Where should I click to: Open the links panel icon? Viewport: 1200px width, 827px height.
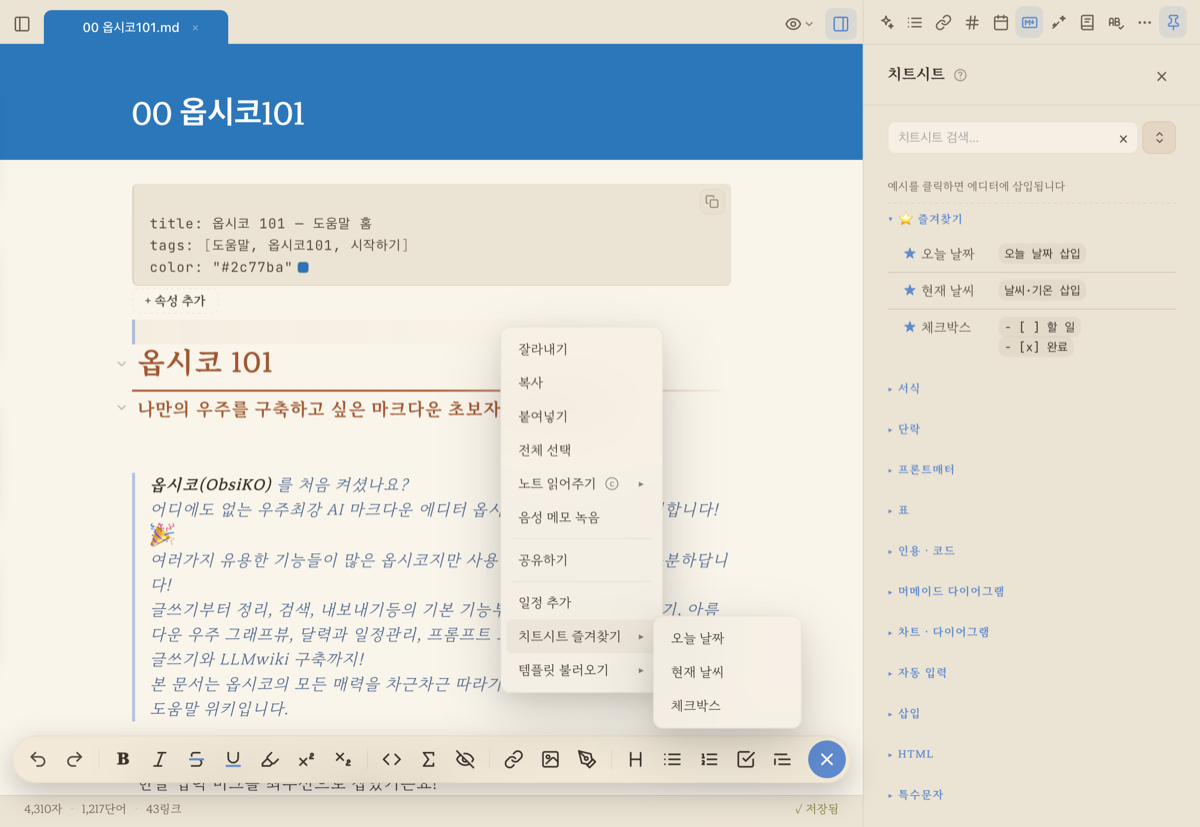click(943, 23)
